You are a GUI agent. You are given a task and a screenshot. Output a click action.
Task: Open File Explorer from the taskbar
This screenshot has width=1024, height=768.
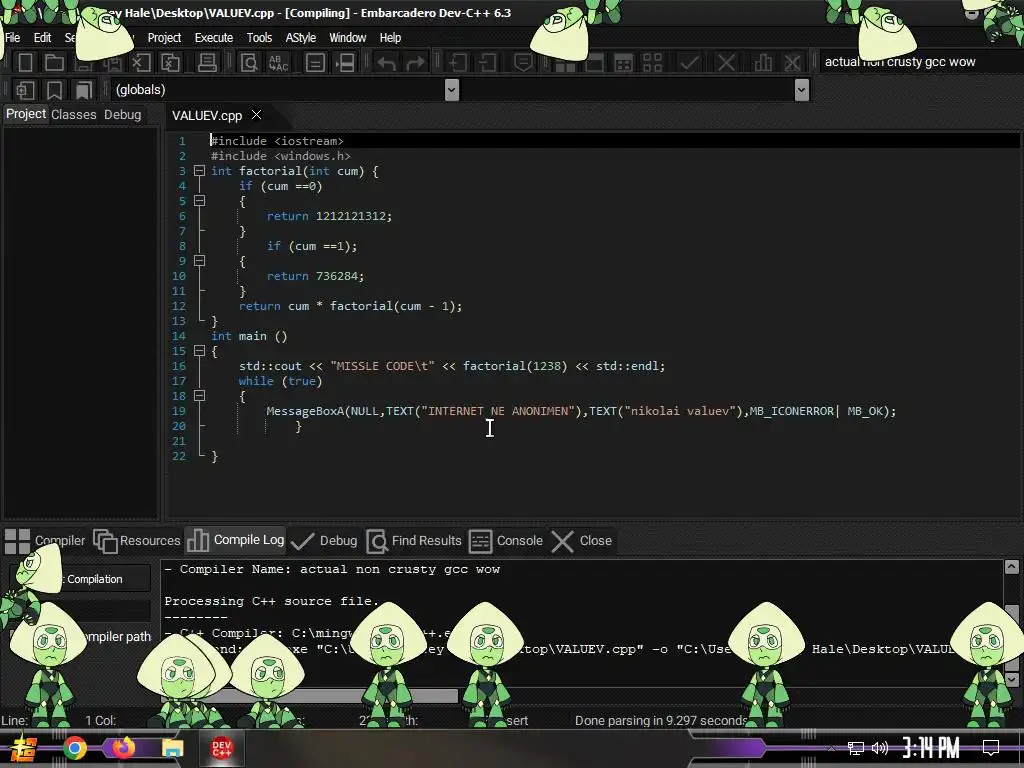coord(172,748)
